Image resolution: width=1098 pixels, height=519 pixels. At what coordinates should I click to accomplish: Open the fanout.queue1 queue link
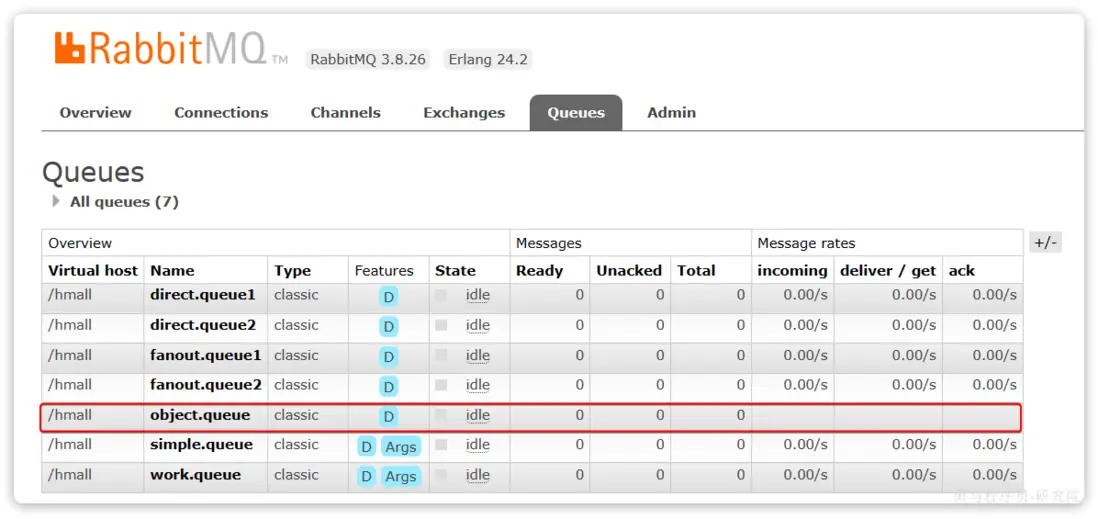point(205,355)
